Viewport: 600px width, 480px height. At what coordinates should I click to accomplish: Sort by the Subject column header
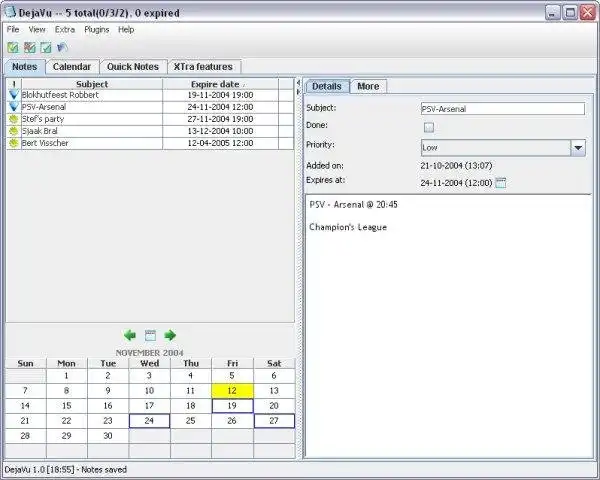[92, 84]
